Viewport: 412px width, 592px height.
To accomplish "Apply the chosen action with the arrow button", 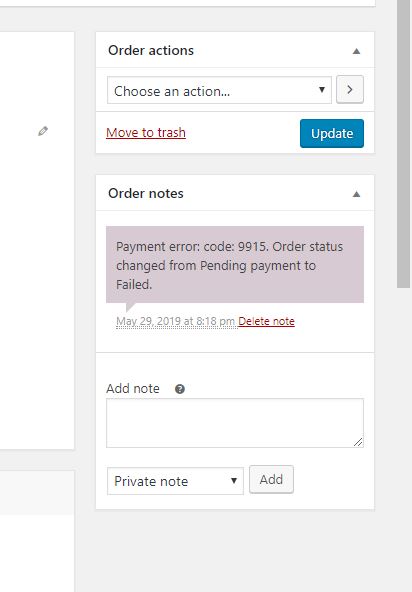I will click(x=350, y=89).
